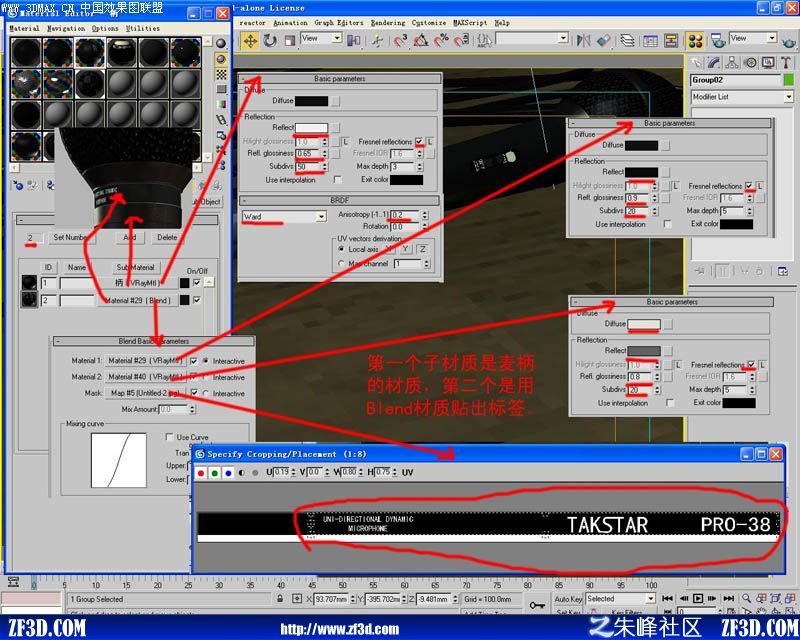The height and width of the screenshot is (640, 800).
Task: Toggle the Angle Snap icon
Action: coord(421,40)
